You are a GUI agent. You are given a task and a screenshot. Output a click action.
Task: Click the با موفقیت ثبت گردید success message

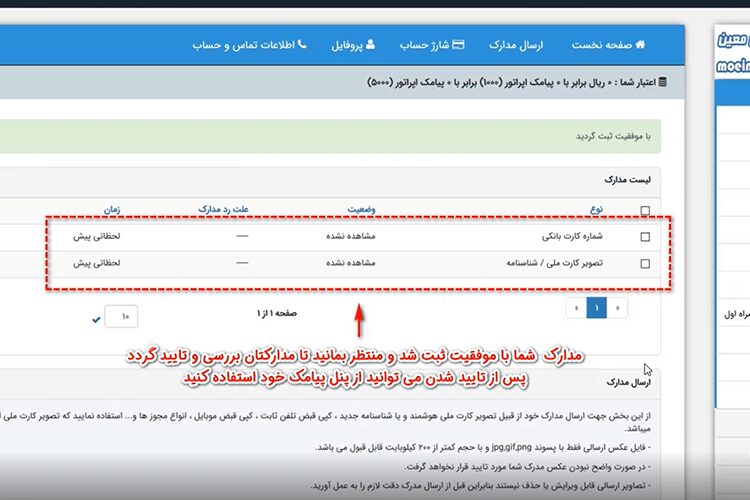click(613, 136)
